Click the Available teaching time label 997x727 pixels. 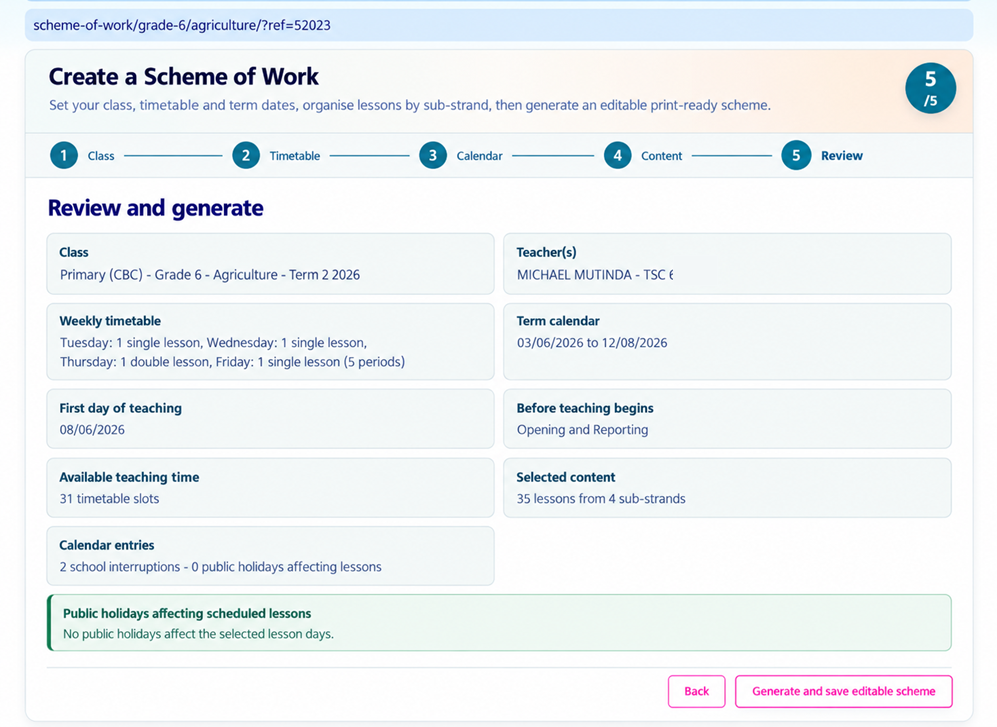129,478
